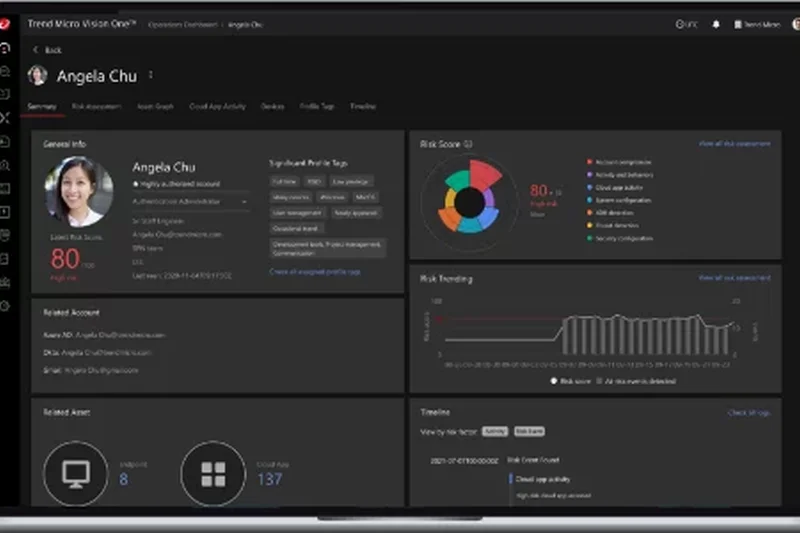Click the Check all logs link

click(749, 413)
